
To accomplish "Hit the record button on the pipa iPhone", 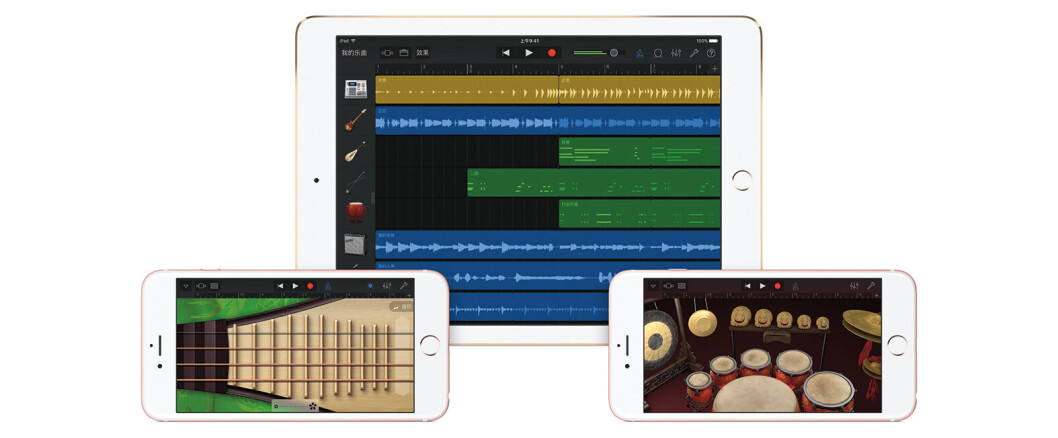I will pos(310,286).
